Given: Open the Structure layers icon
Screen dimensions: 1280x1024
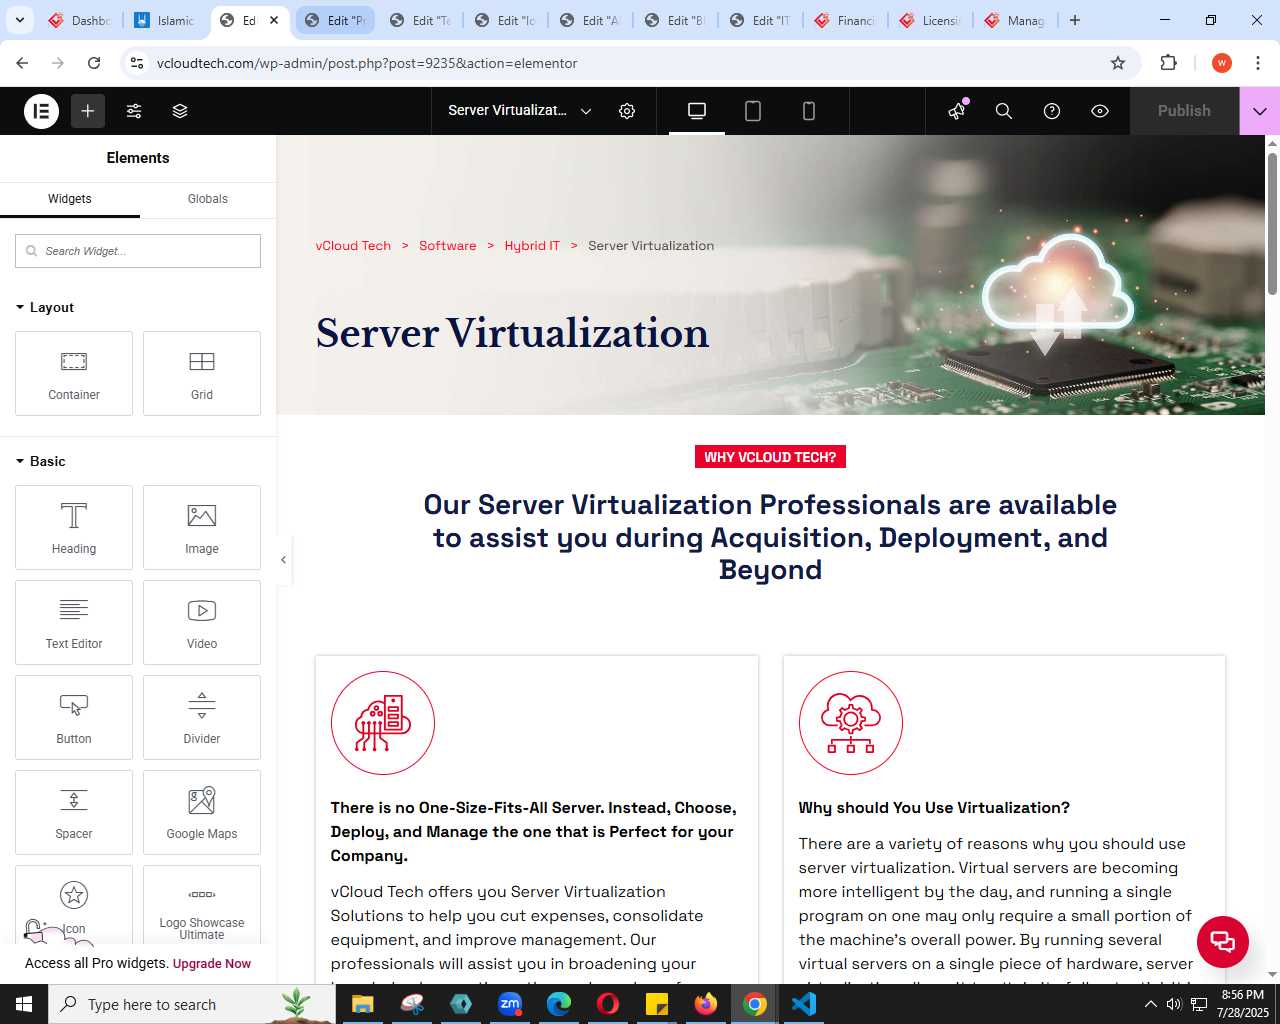Looking at the screenshot, I should pyautogui.click(x=180, y=111).
